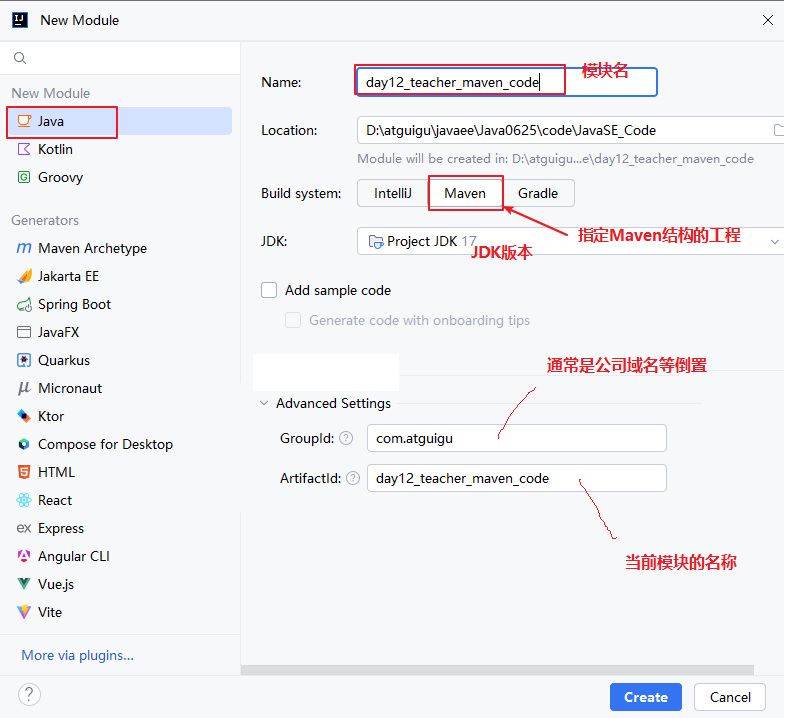The height and width of the screenshot is (718, 790).
Task: Select Maven build system
Action: coord(465,193)
